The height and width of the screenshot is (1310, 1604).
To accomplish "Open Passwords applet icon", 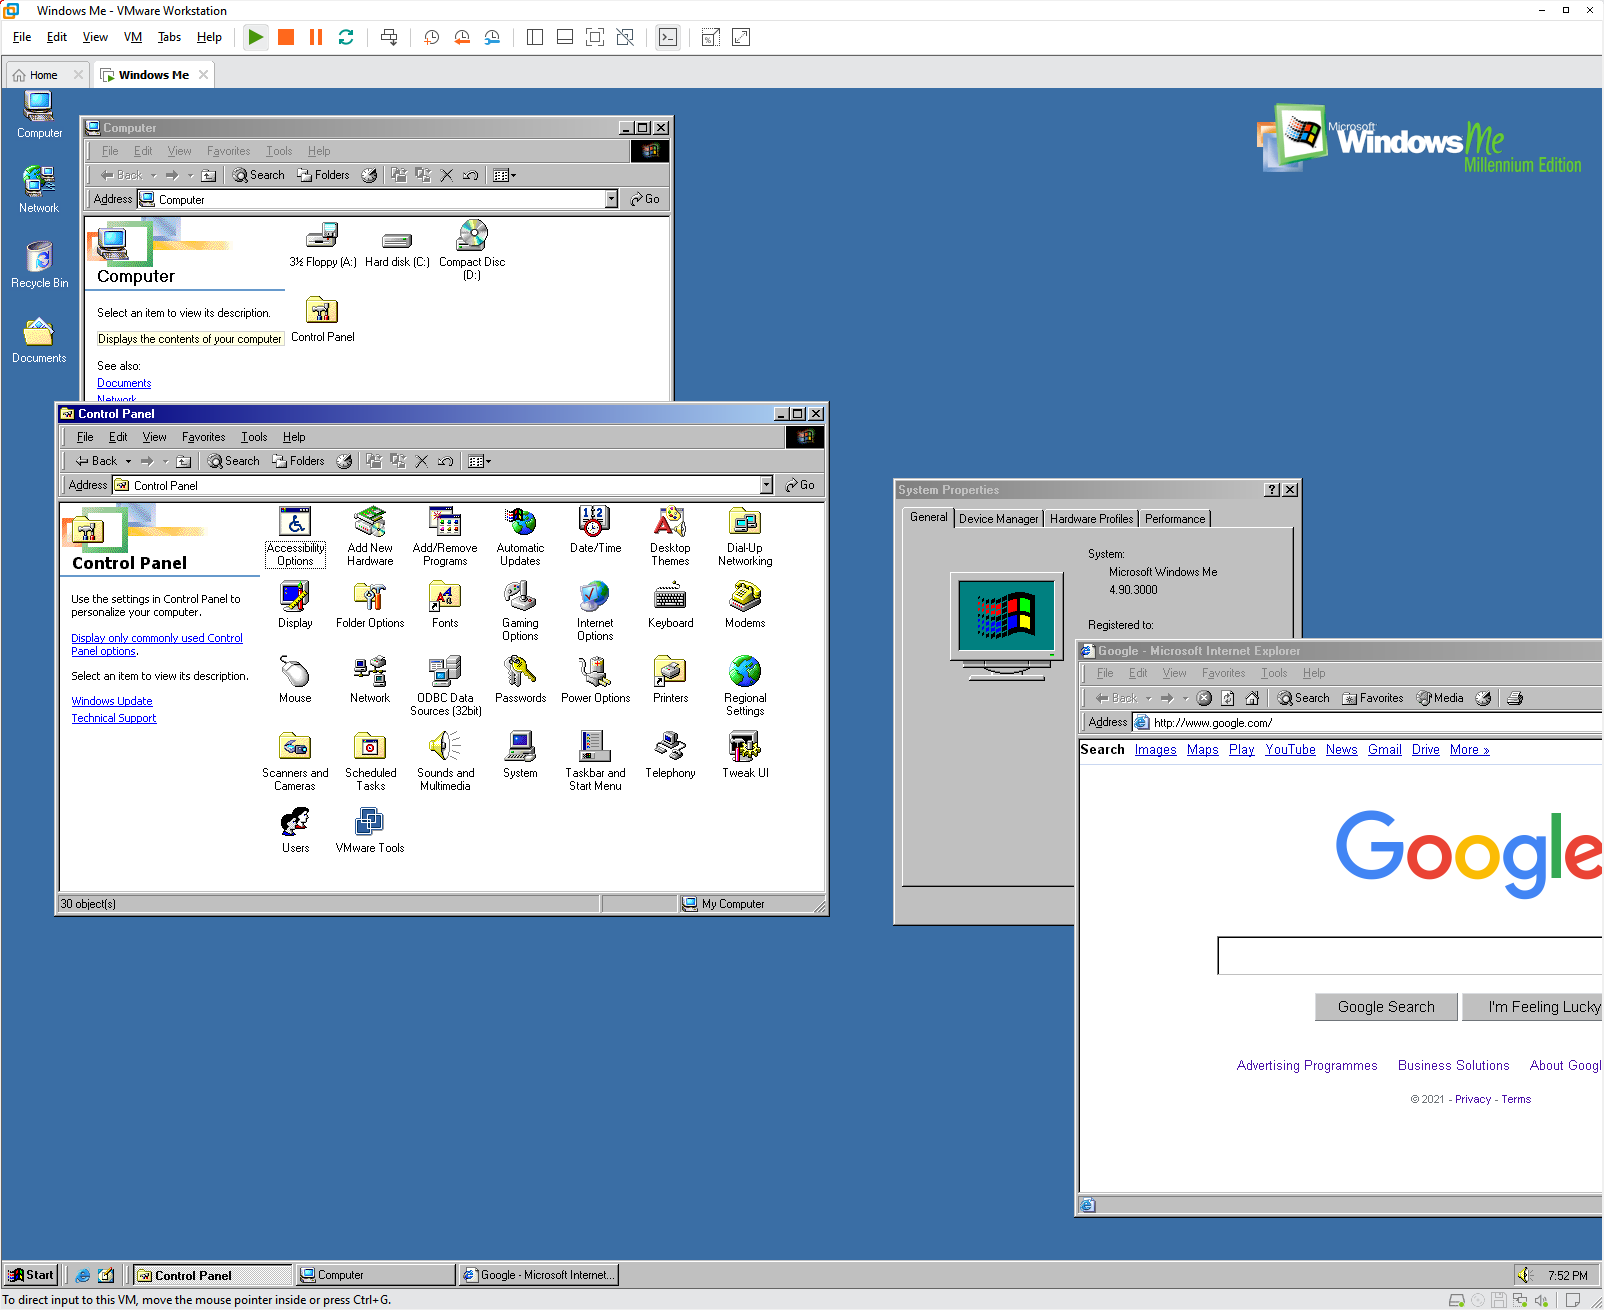I will (520, 680).
